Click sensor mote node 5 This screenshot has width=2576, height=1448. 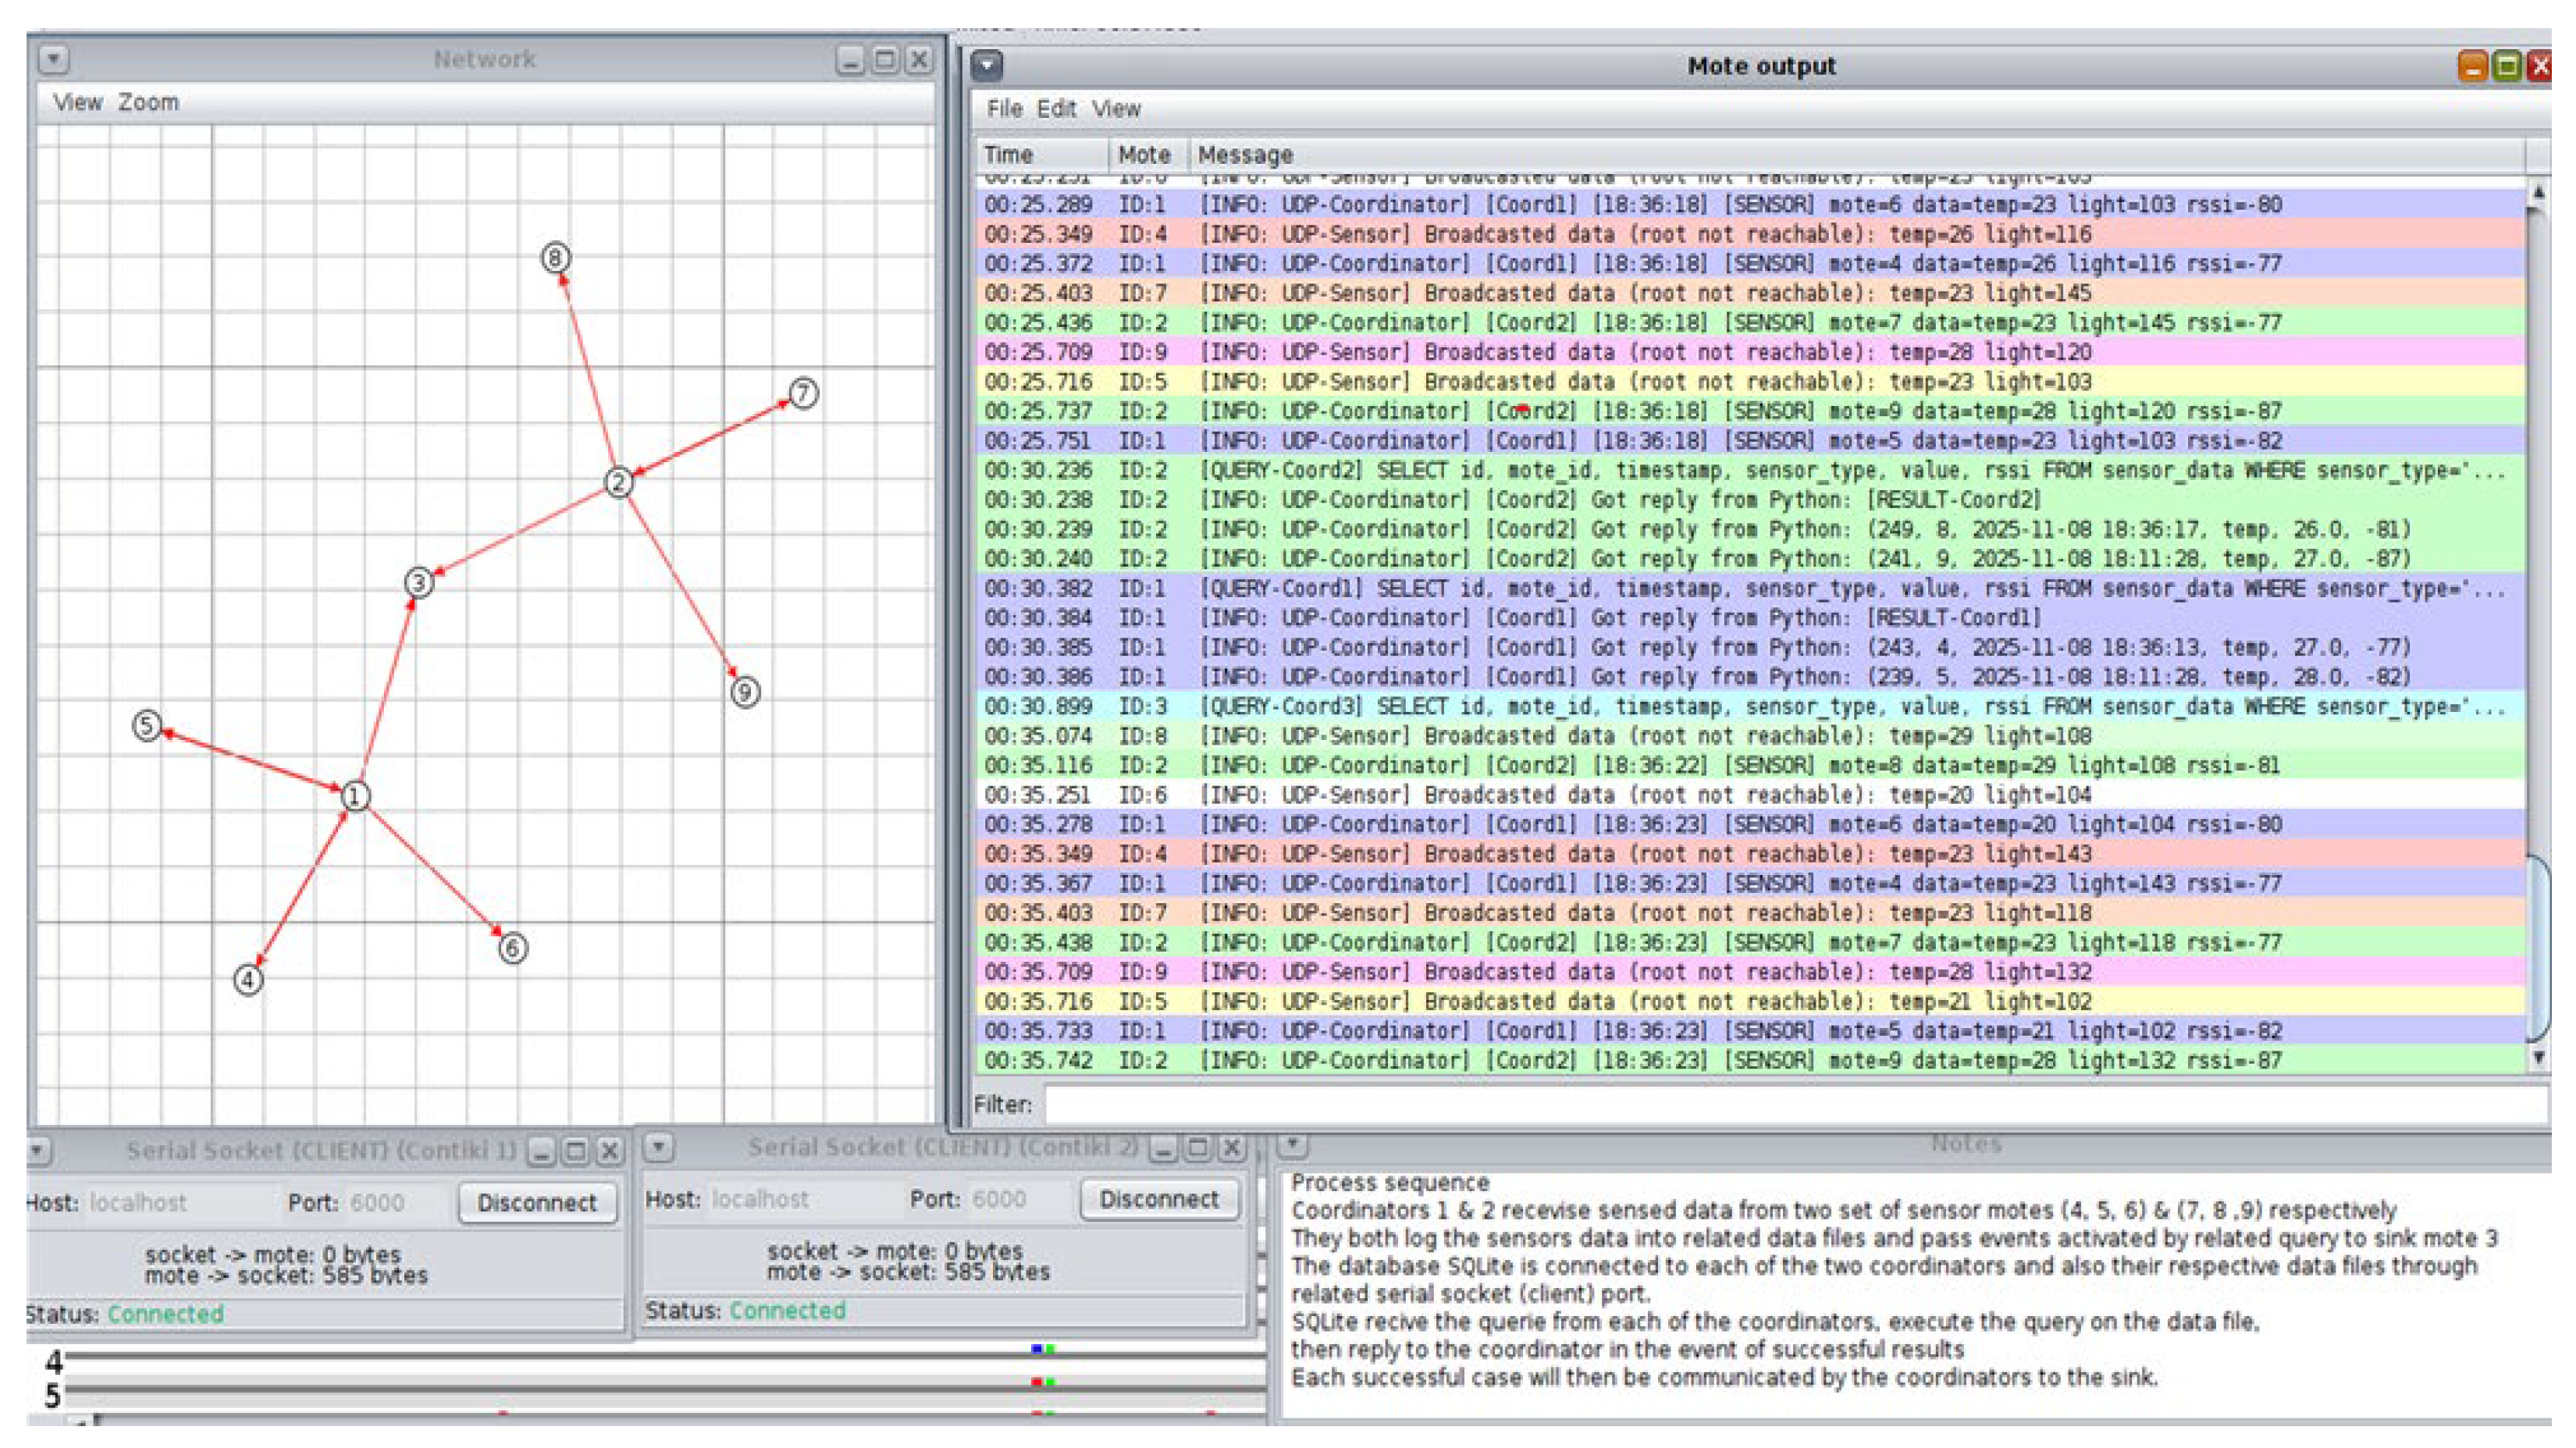coord(147,725)
